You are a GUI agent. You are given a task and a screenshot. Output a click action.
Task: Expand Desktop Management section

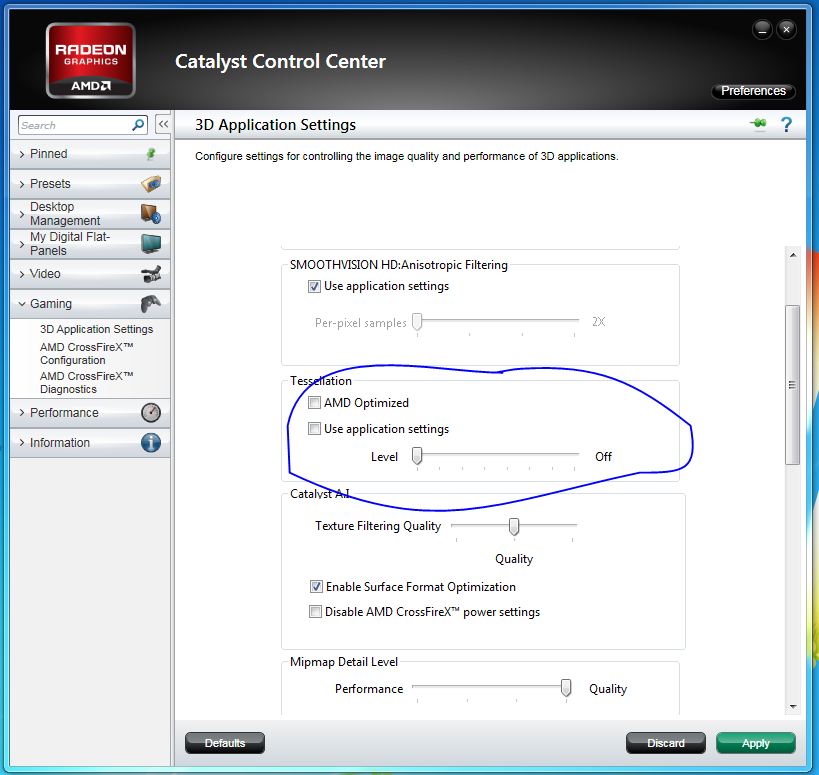(x=22, y=214)
